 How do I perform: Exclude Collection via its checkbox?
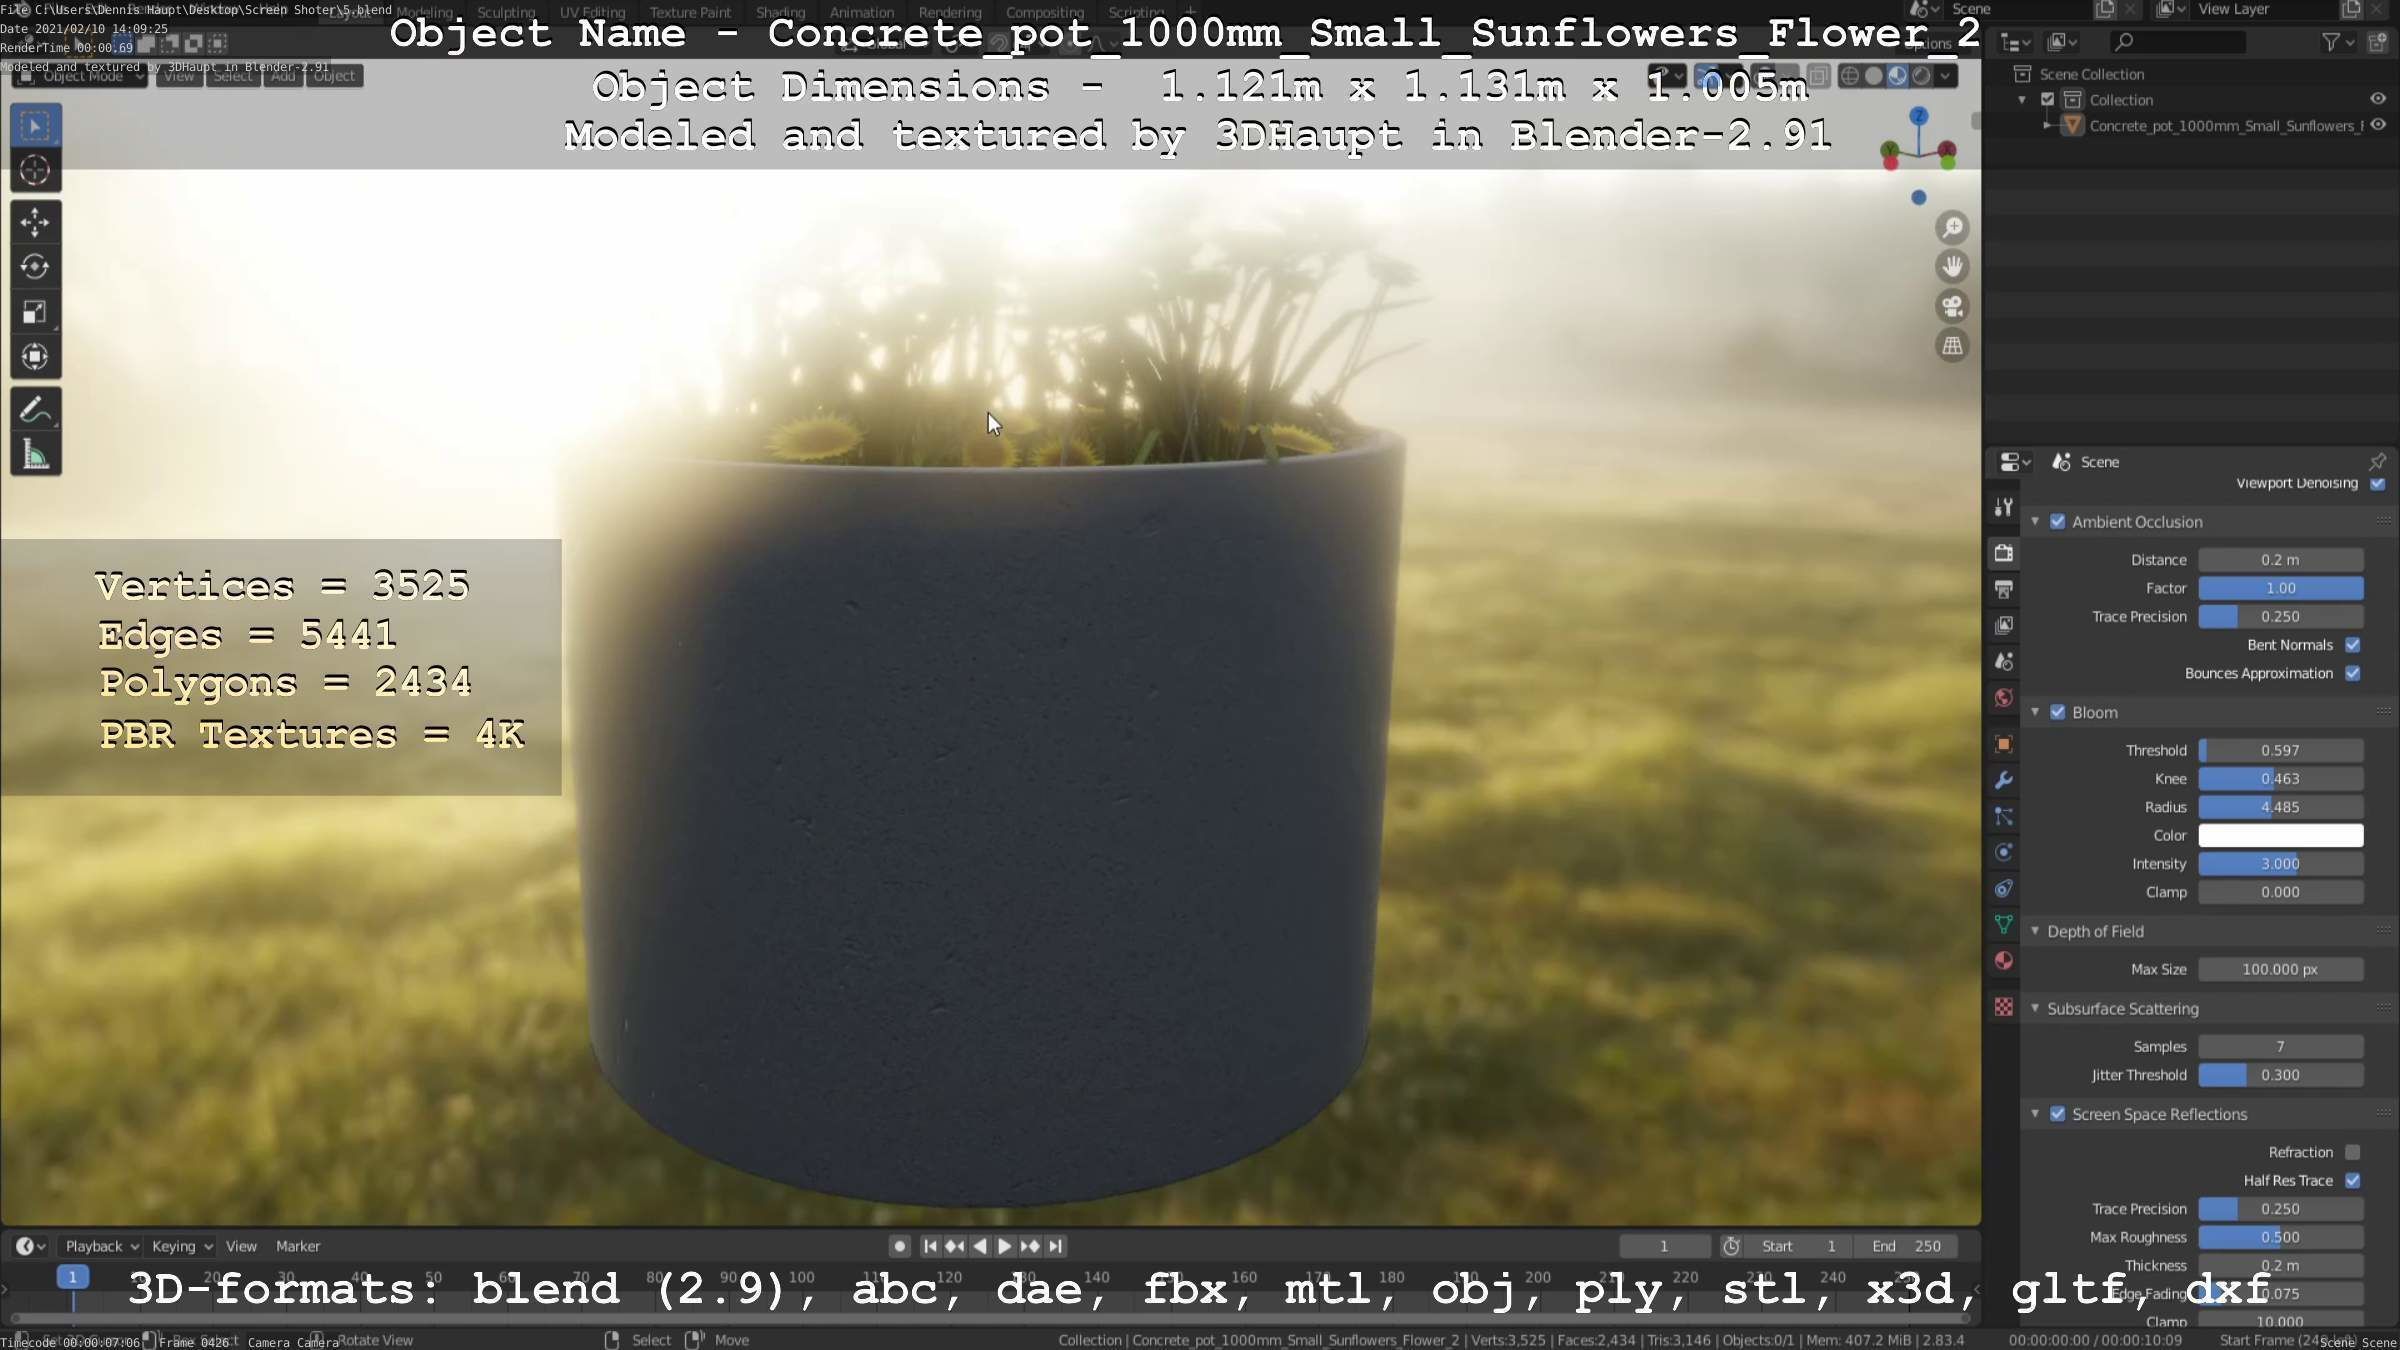pyautogui.click(x=2047, y=100)
